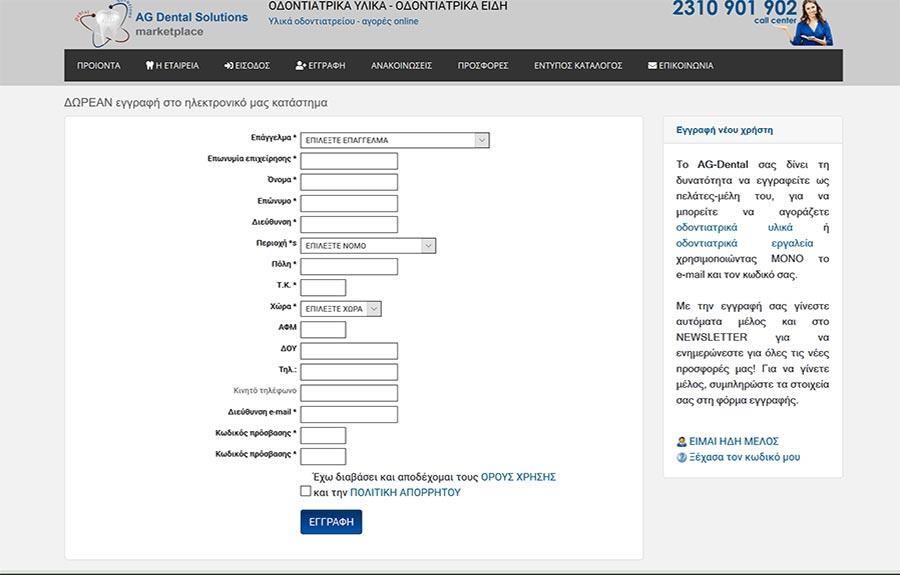The image size is (900, 575).
Task: Focus the Επώνυμο input field
Action: click(349, 204)
